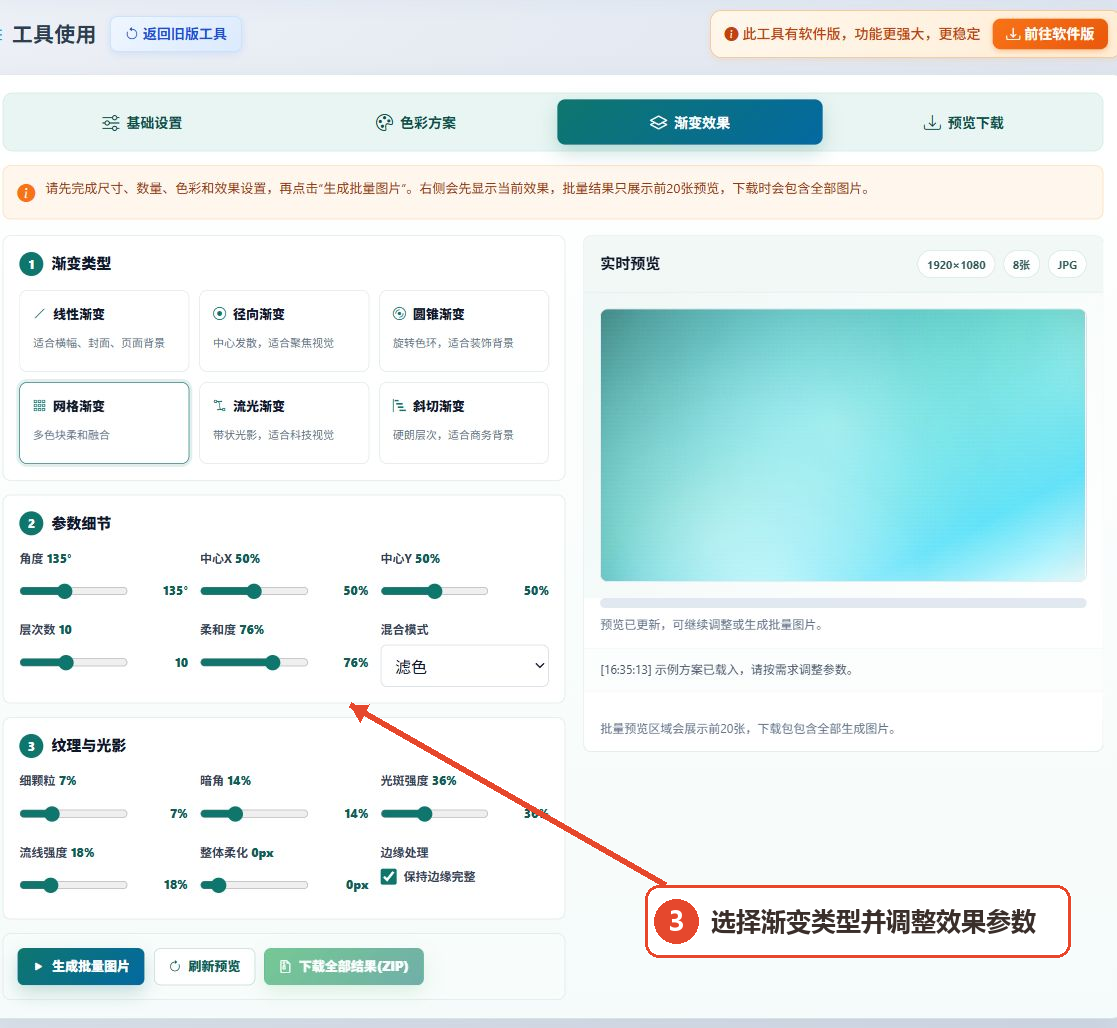This screenshot has height=1028, width=1117.
Task: Click the download icon in 预览下载 tab
Action: [931, 123]
